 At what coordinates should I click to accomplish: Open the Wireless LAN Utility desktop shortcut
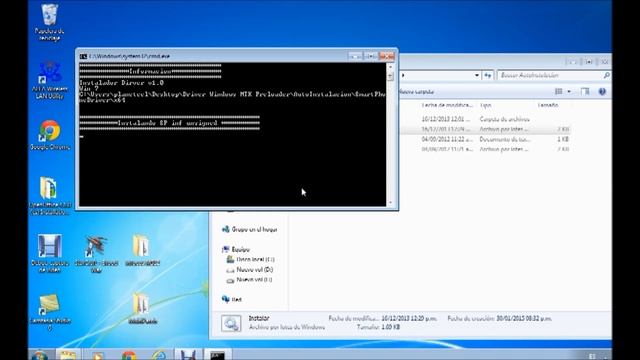pos(49,81)
